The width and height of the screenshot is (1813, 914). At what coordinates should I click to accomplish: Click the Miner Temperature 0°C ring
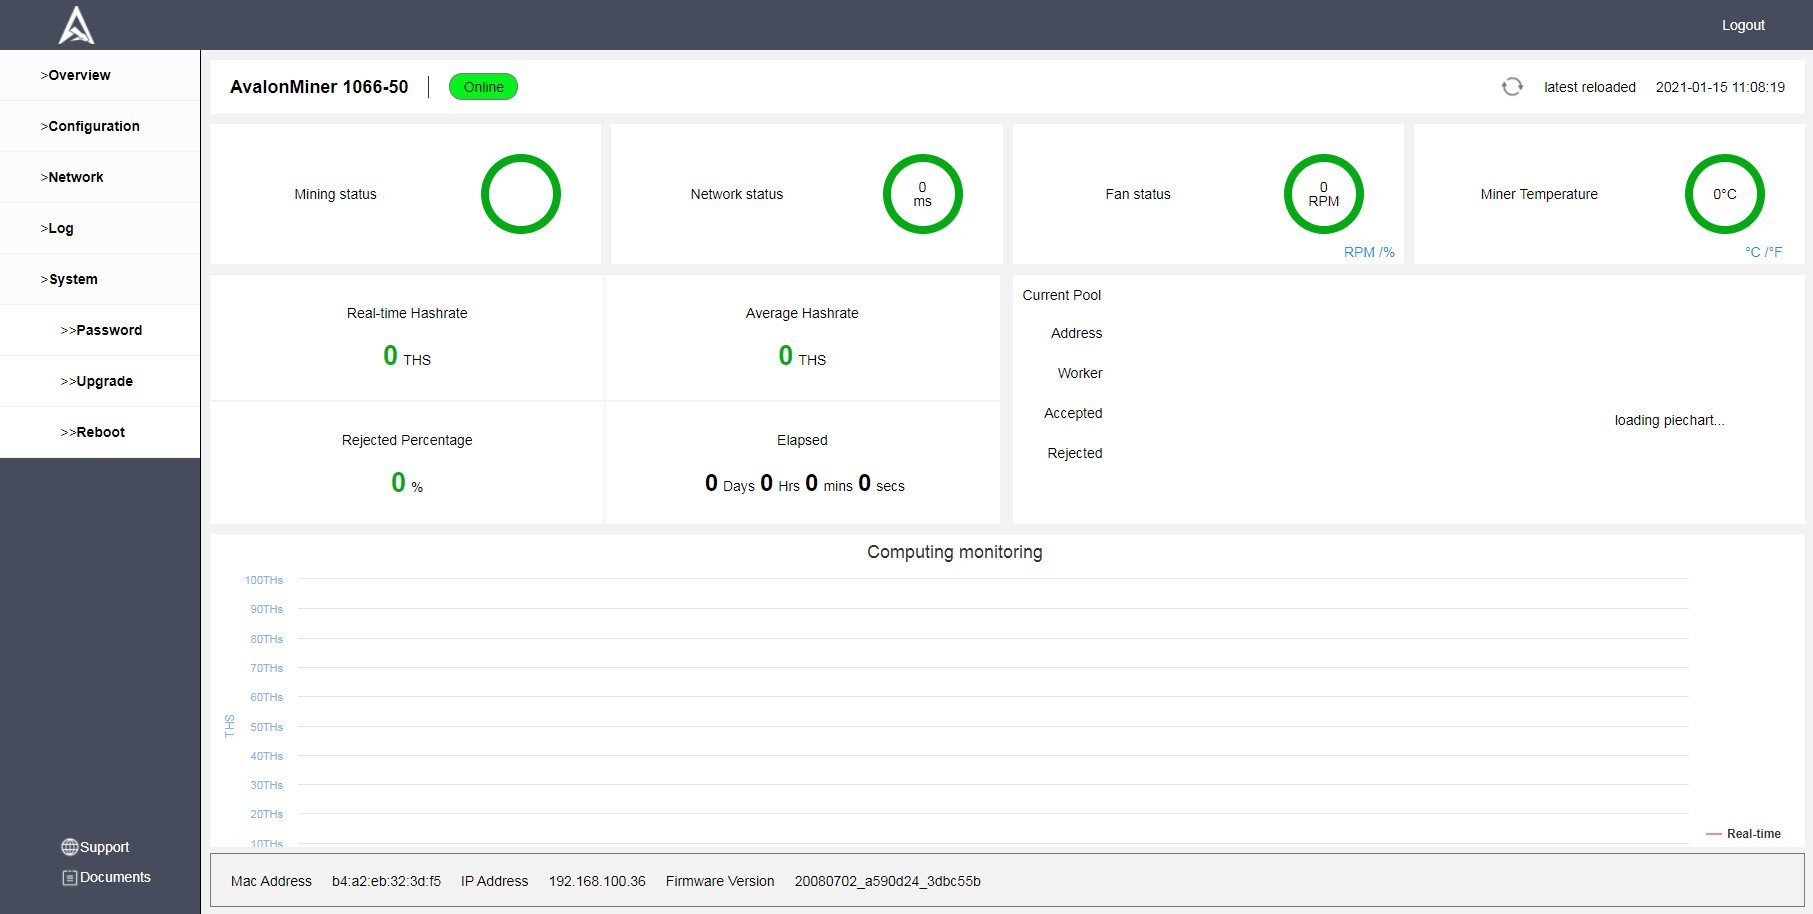click(1724, 194)
